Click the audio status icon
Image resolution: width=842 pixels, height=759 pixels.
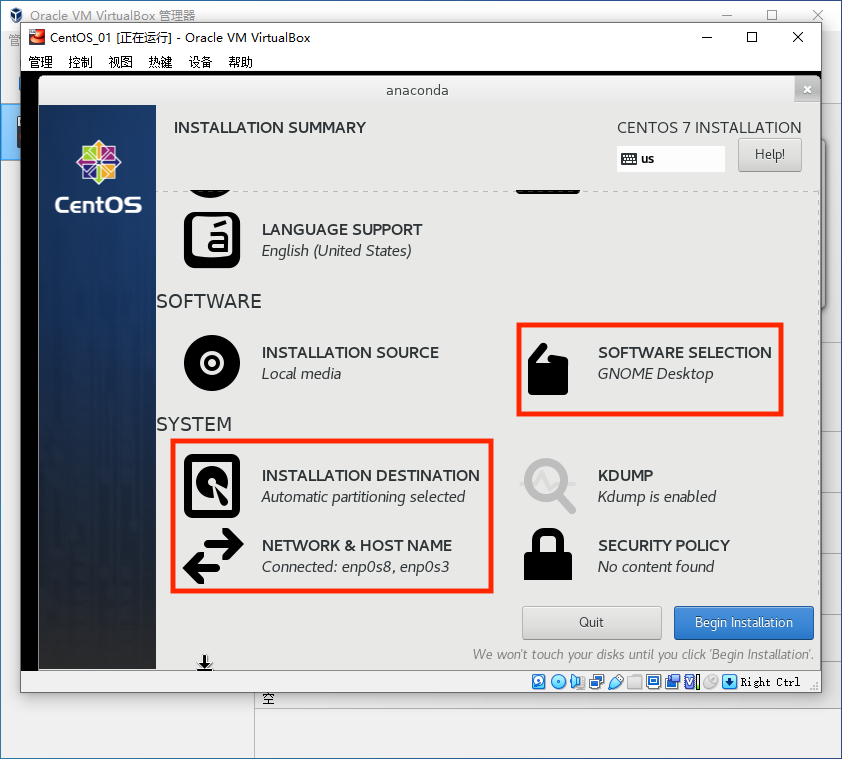click(577, 682)
